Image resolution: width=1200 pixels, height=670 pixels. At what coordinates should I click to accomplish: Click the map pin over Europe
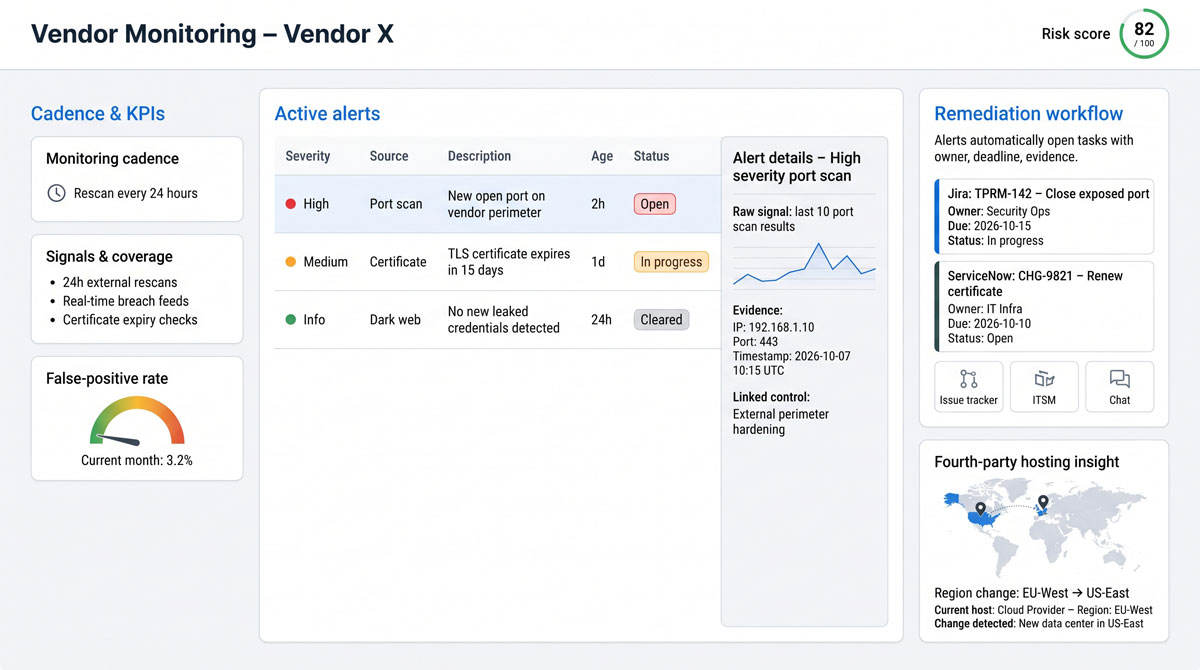click(x=1042, y=503)
